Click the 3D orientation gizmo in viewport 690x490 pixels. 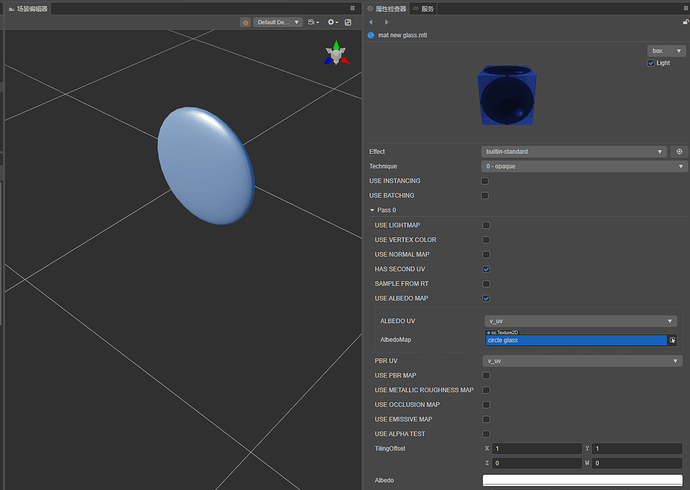pos(336,54)
